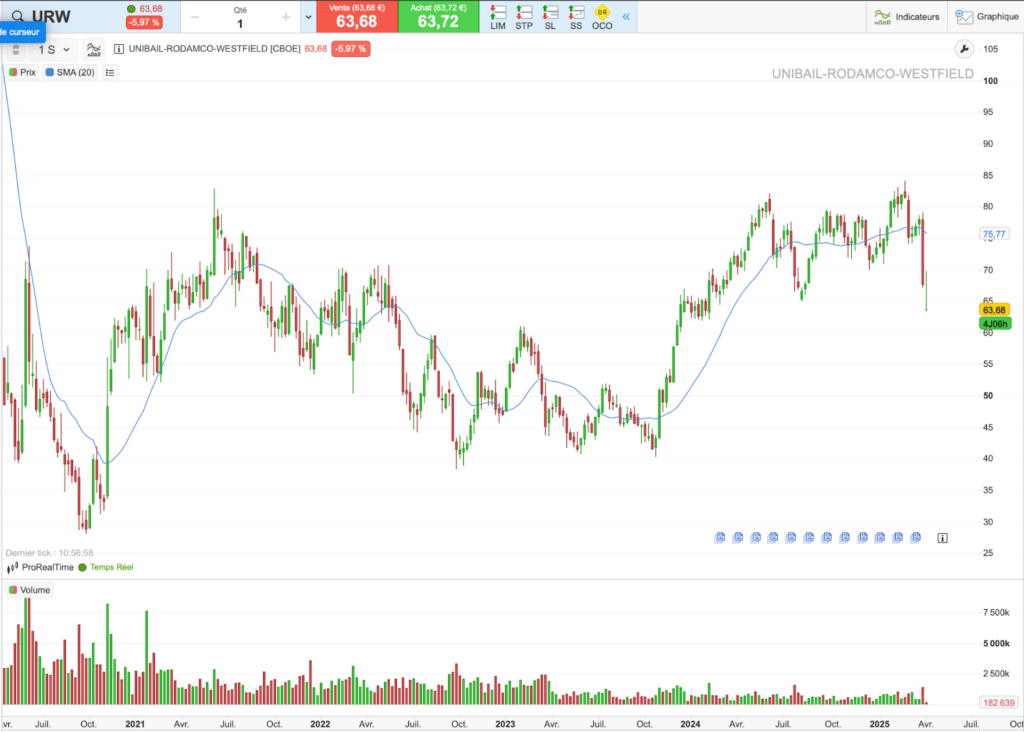Click the -5.97 % badge in chart title
Screen dimensions: 1024x732
tap(351, 49)
